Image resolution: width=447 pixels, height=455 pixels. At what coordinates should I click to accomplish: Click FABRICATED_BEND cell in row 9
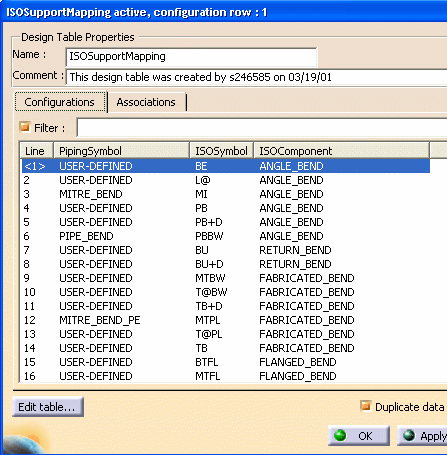coord(307,278)
